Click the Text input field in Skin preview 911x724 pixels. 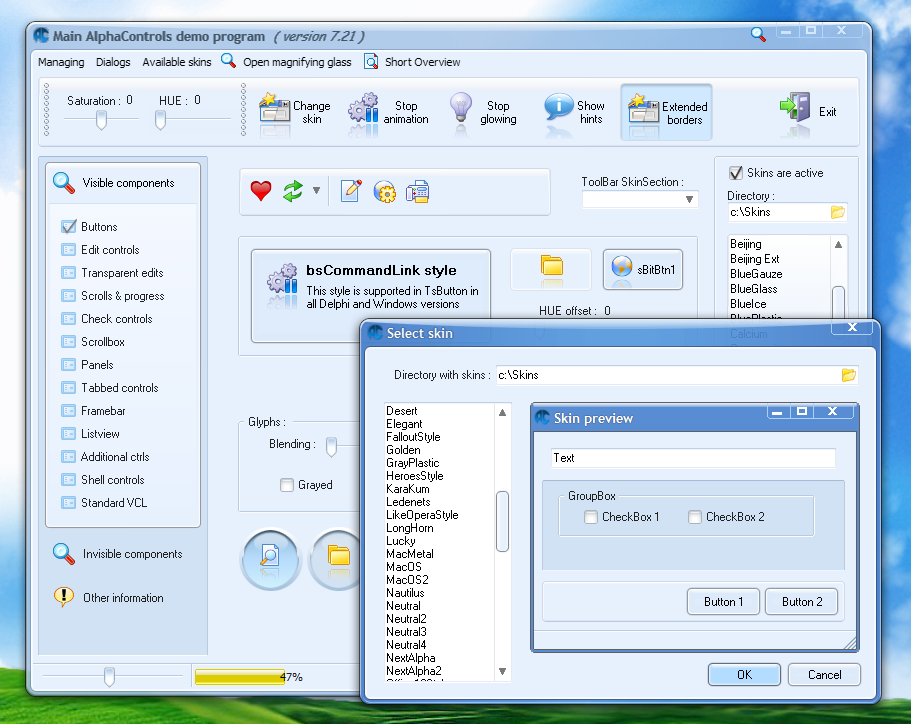pos(693,458)
